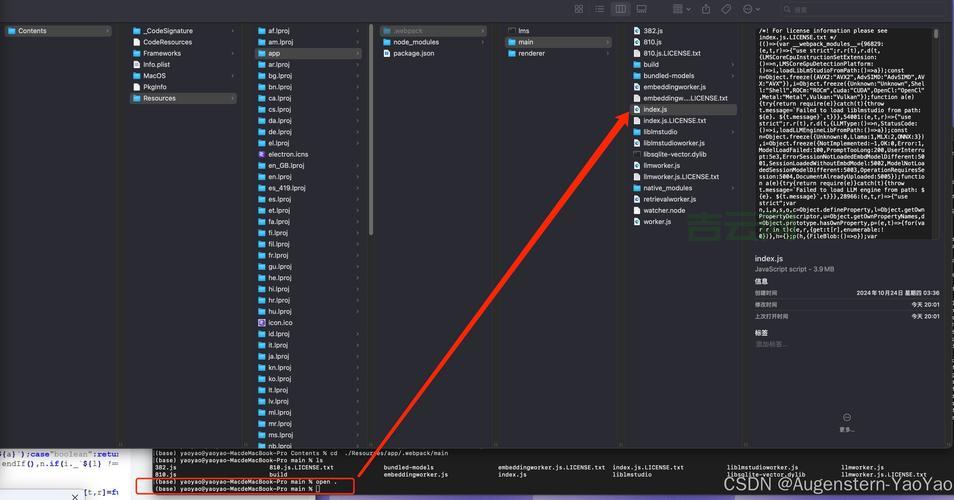Switch Finder to icon view

click(x=579, y=9)
